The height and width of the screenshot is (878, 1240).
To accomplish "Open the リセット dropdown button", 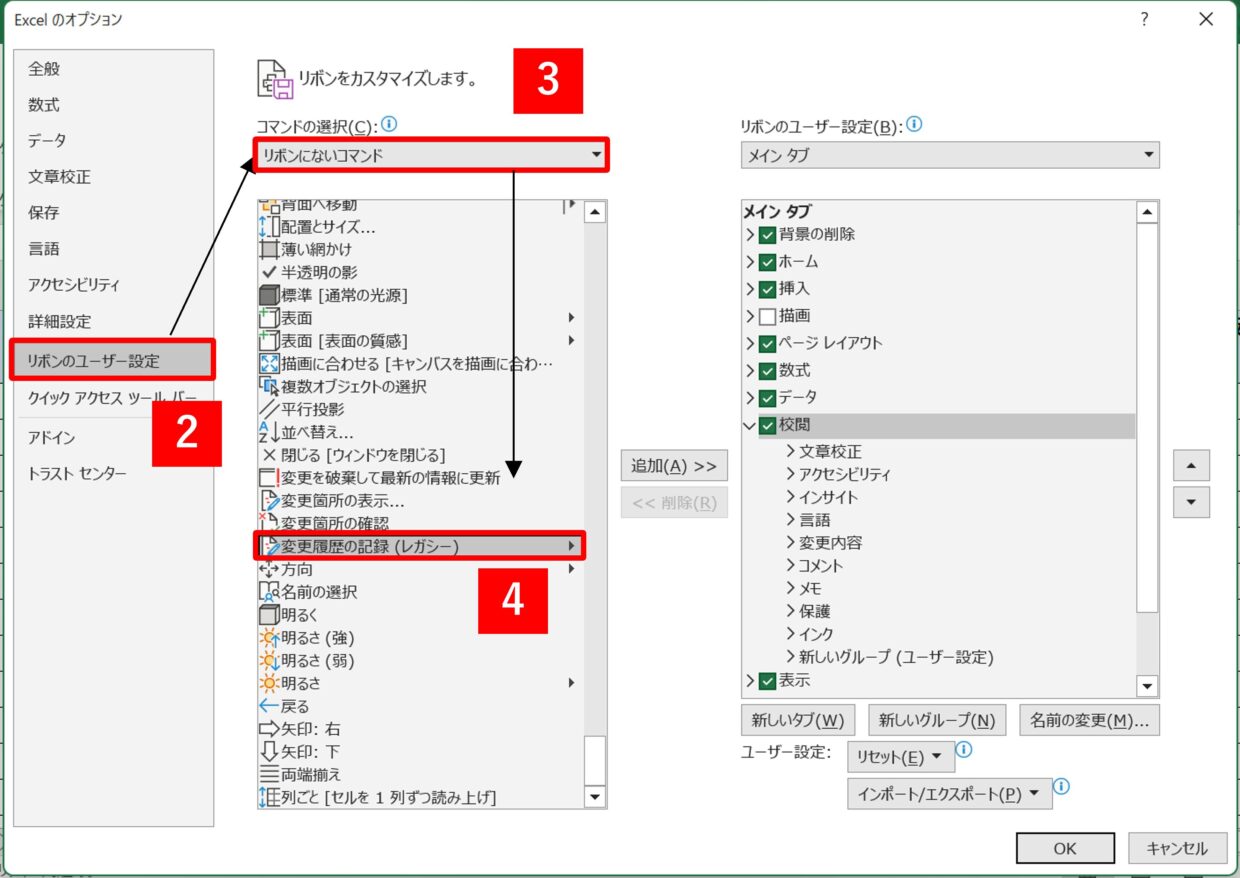I will (x=900, y=757).
